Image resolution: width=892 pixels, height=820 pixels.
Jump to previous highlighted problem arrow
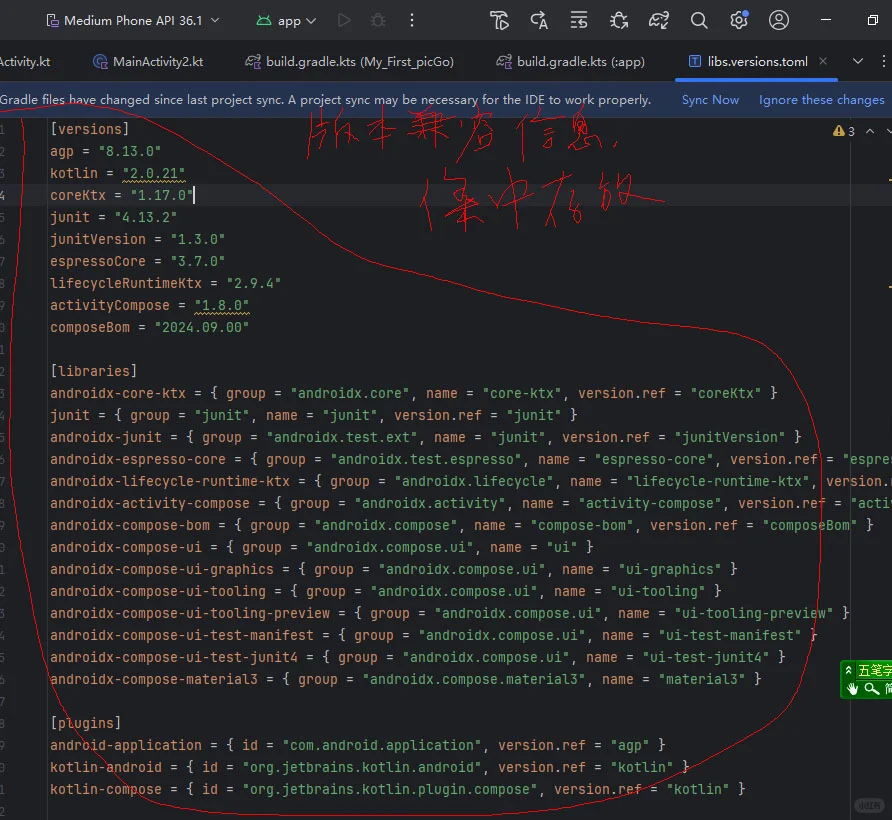point(870,131)
